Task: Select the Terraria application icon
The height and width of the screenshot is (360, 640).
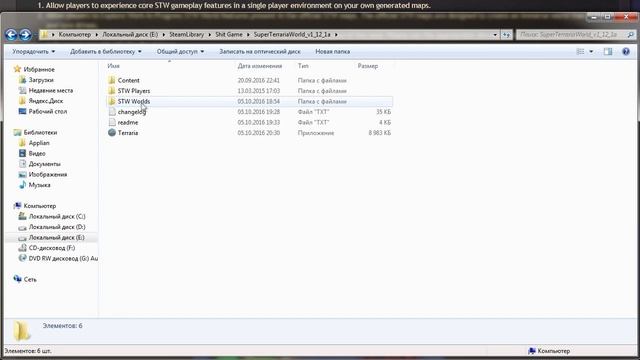Action: point(112,133)
